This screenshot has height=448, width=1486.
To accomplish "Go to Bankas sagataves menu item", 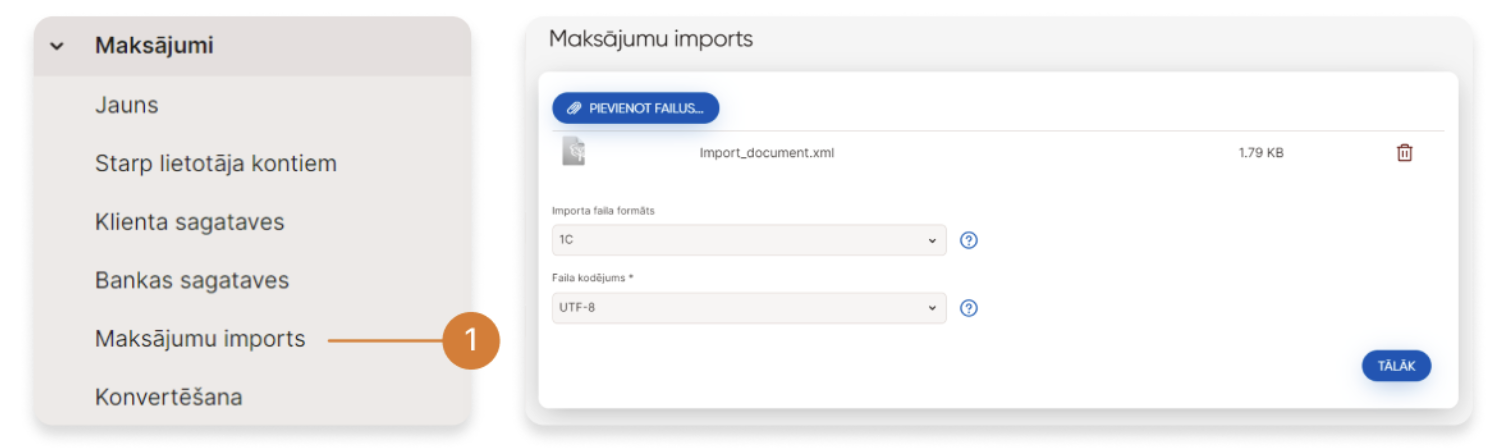I will 192,280.
